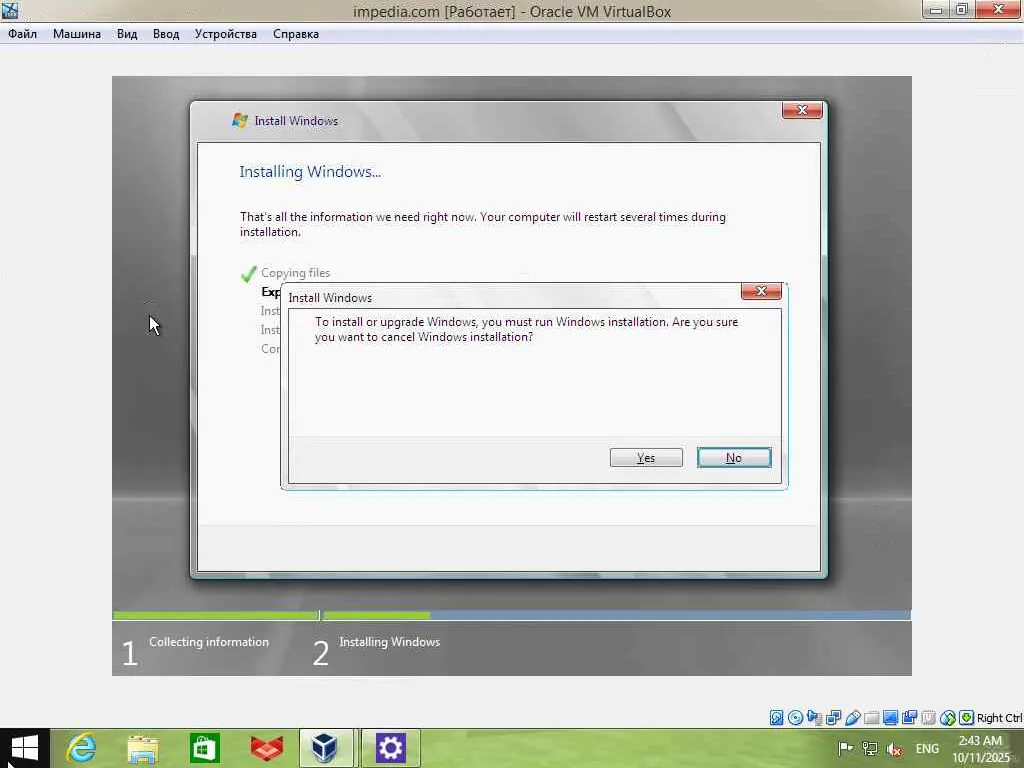
Task: Click VirtualBox hard disk activity indicator
Action: [x=776, y=718]
